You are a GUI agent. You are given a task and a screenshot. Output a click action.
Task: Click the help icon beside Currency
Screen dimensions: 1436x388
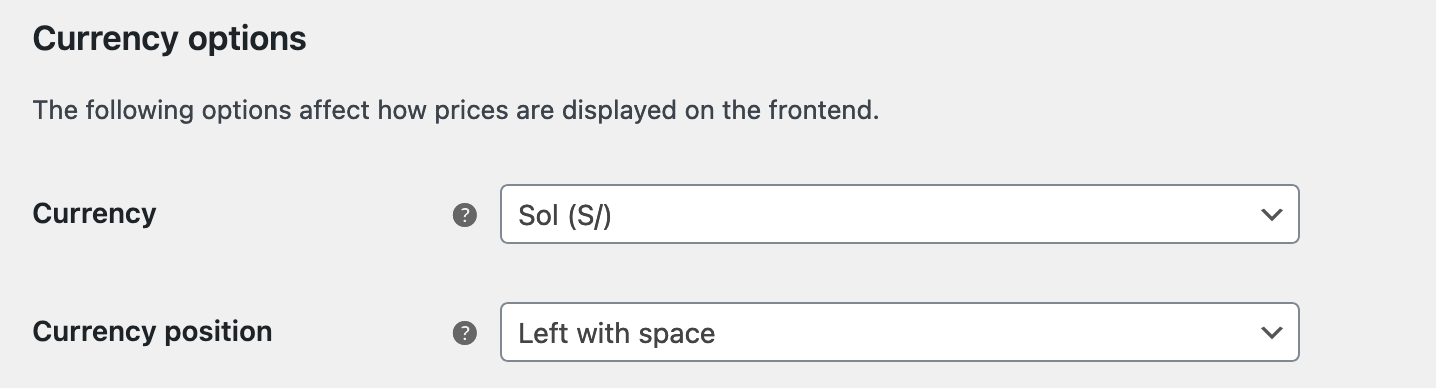pyautogui.click(x=464, y=215)
